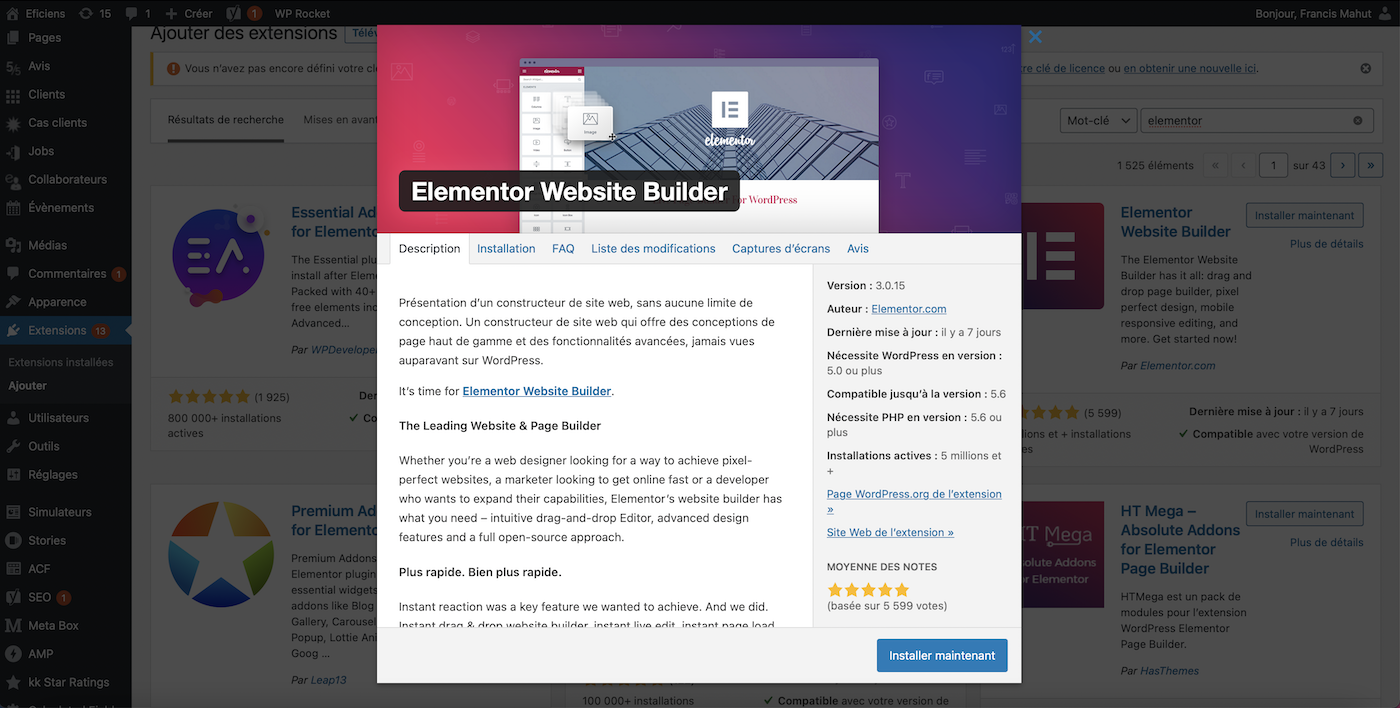
Task: Open HasThemes author link
Action: pyautogui.click(x=1170, y=671)
